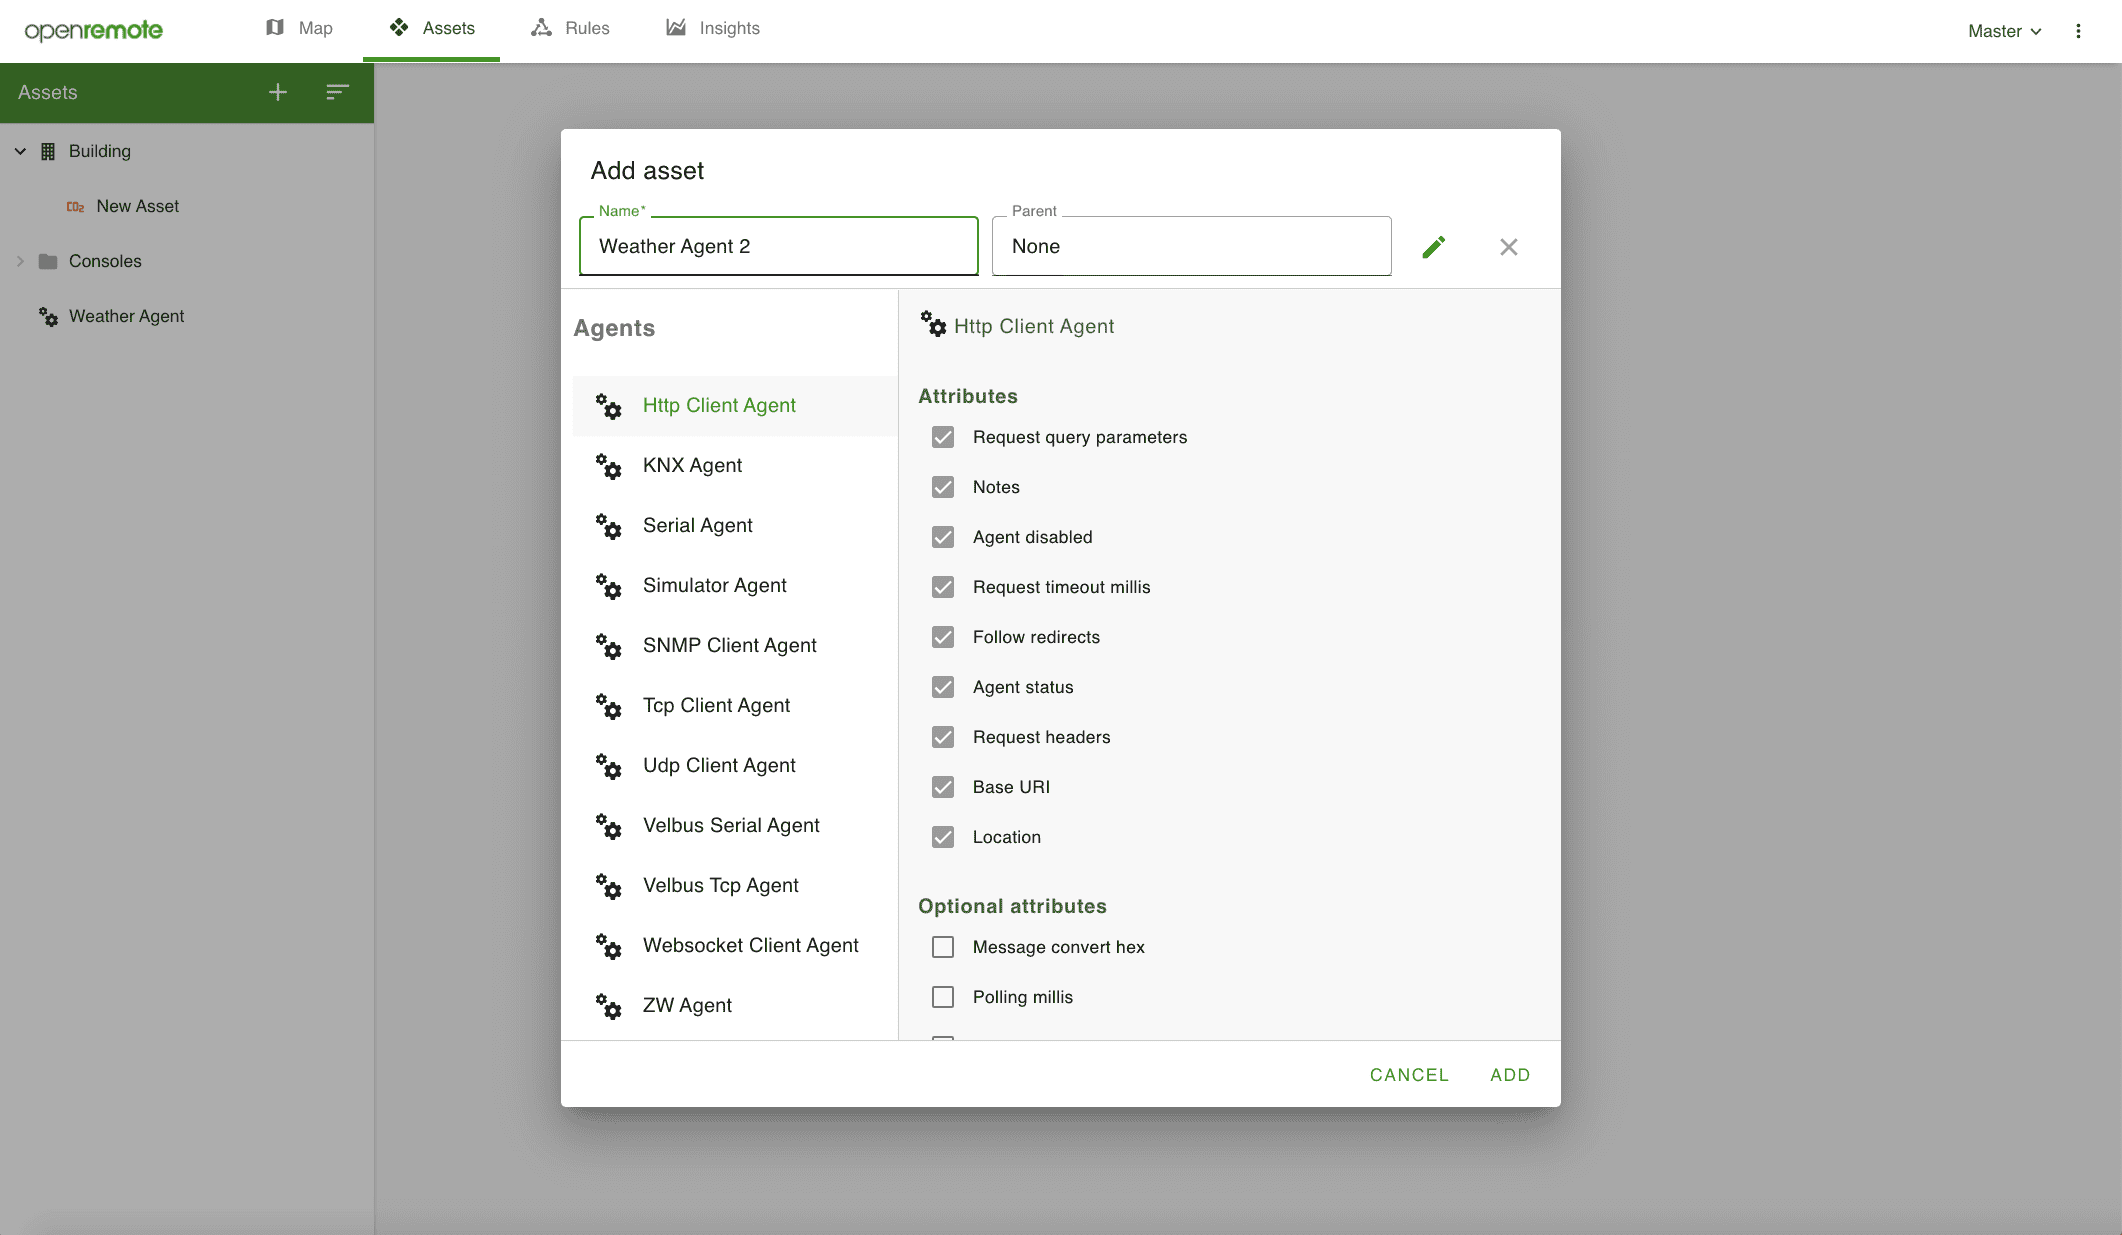
Task: Enable Message convert hex checkbox
Action: 943,947
